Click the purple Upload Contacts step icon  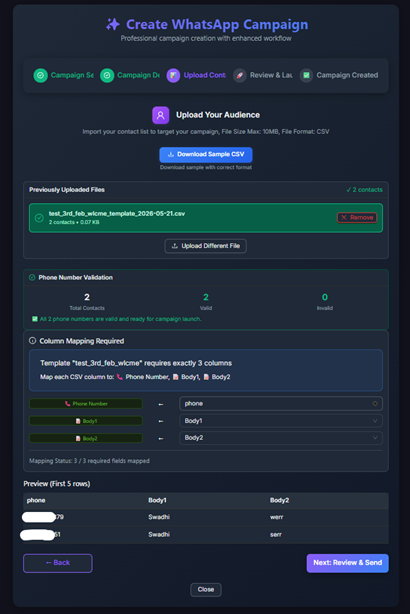click(x=173, y=75)
